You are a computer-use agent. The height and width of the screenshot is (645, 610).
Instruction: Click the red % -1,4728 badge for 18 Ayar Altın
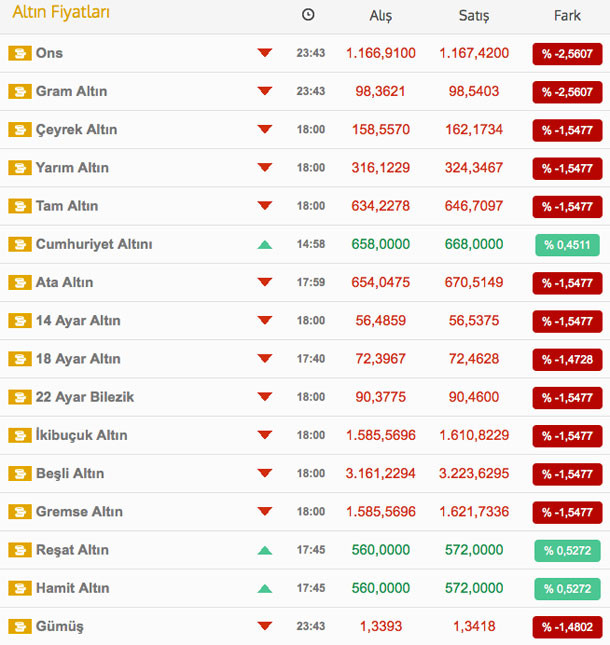point(566,359)
